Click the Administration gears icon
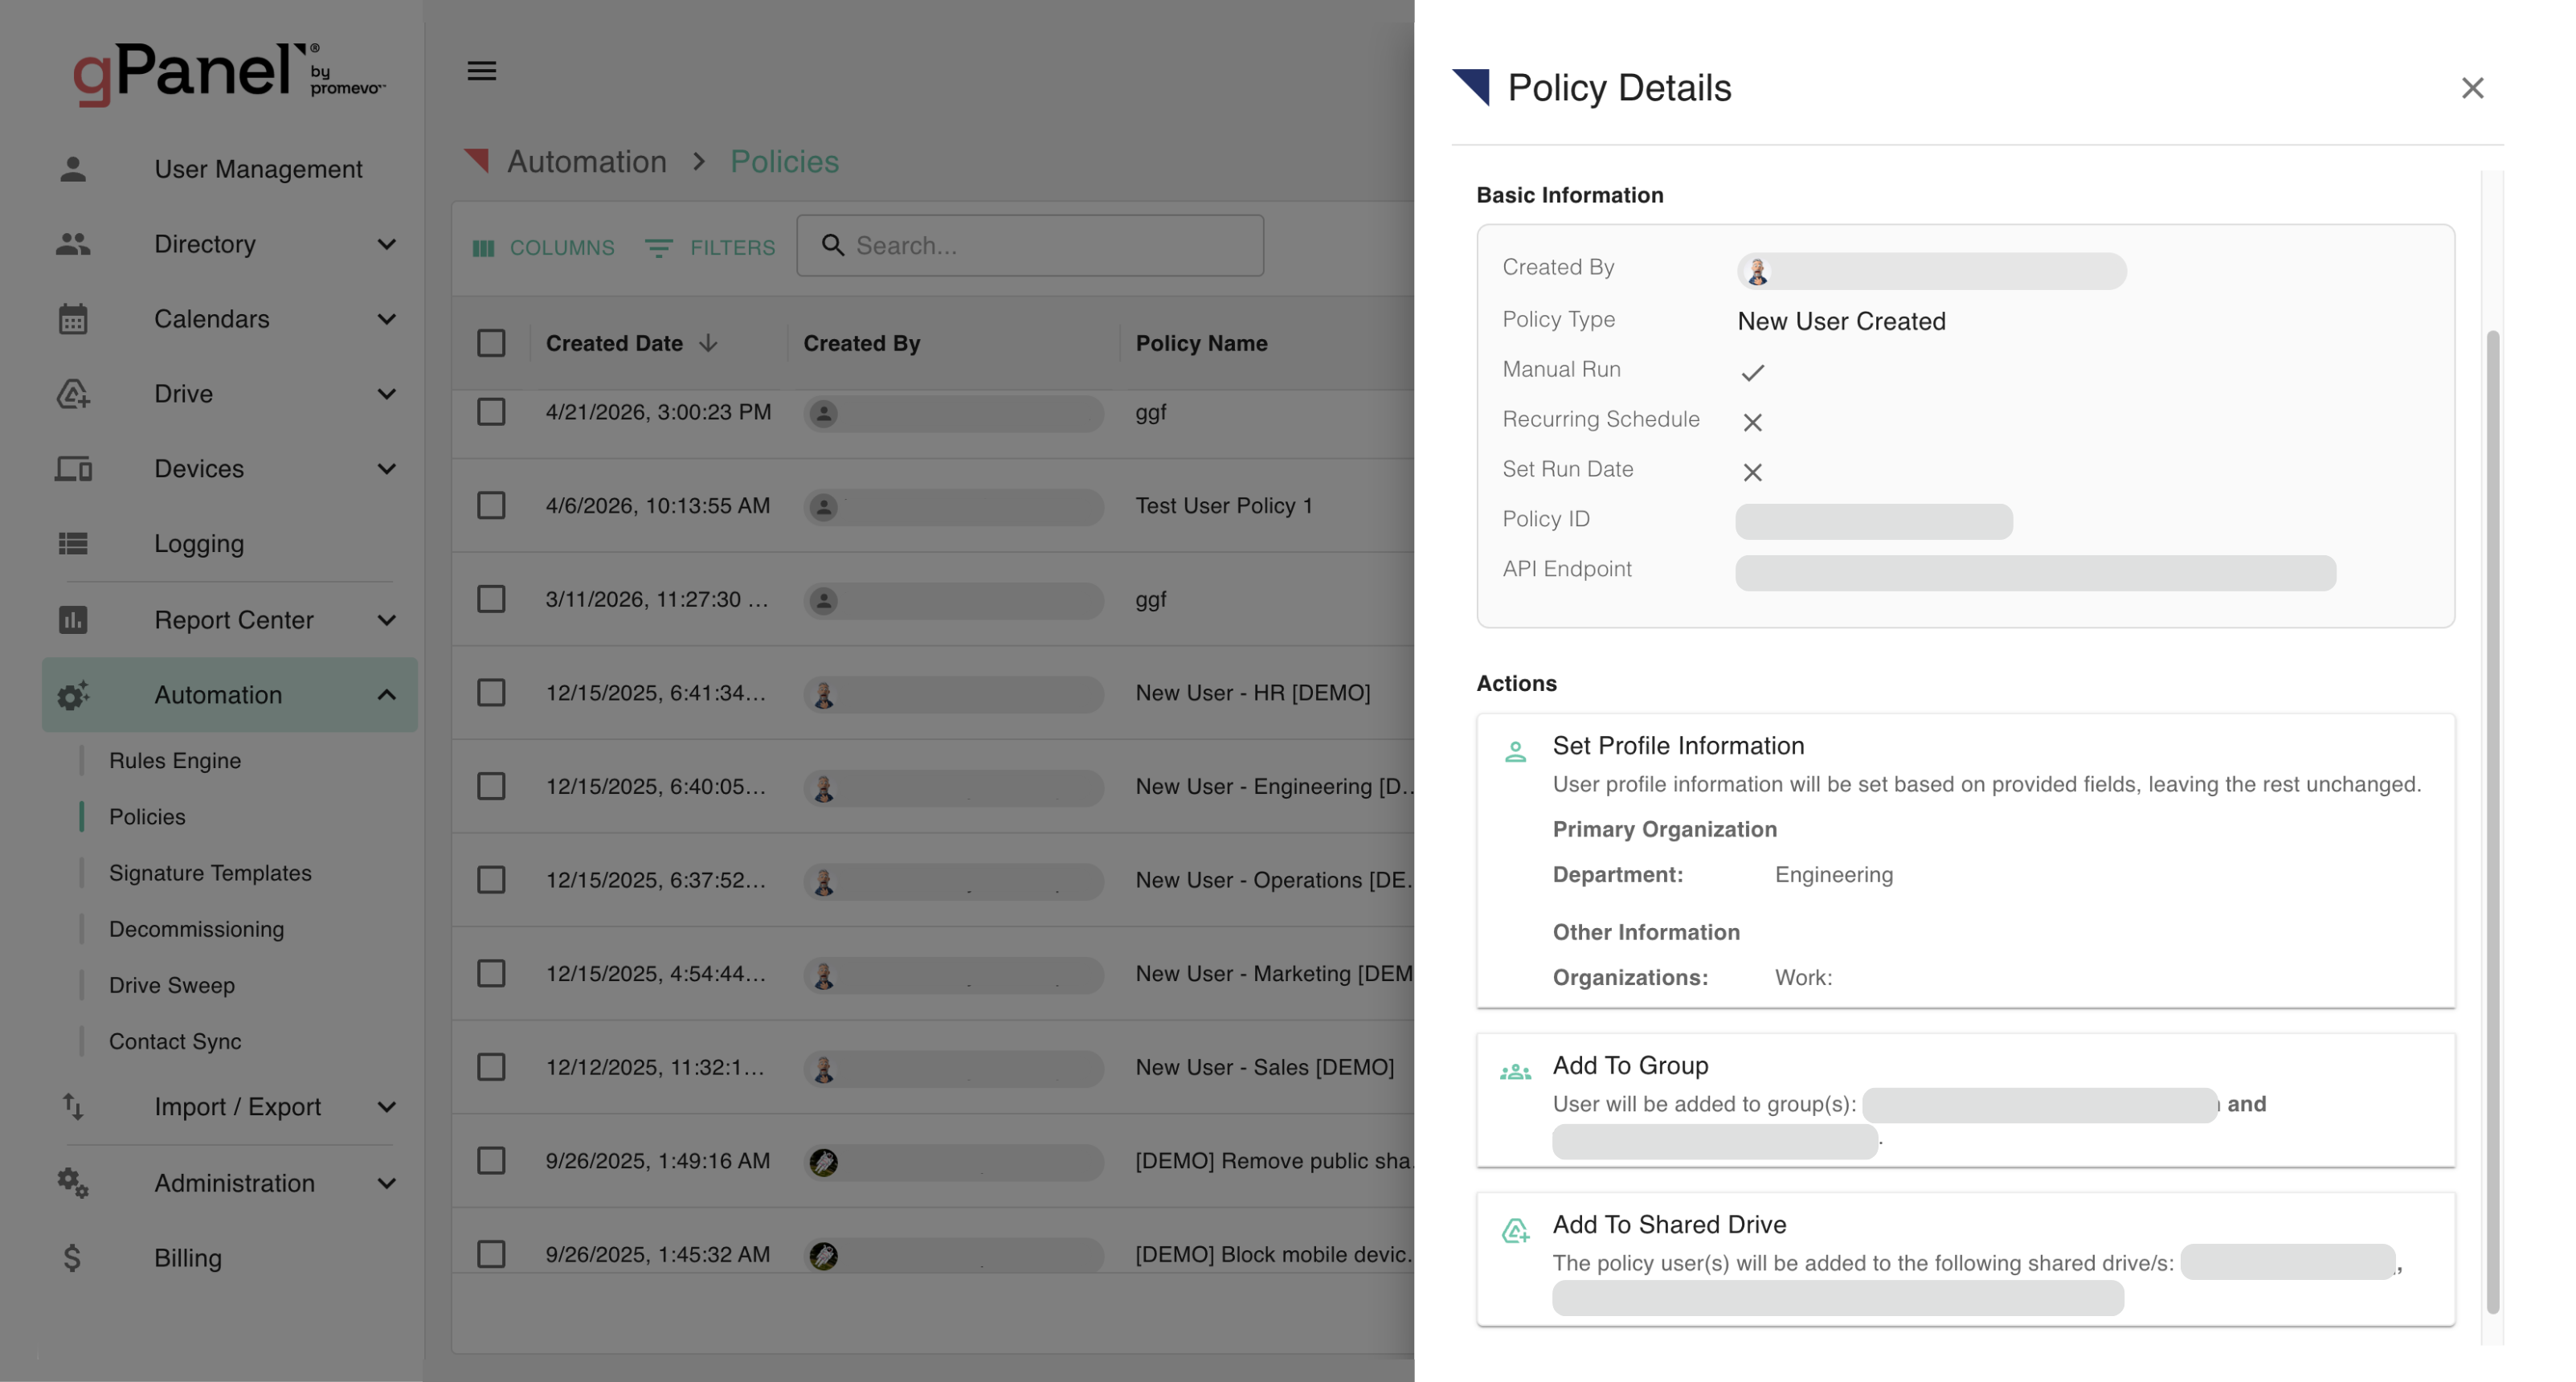This screenshot has height=1382, width=2576. click(x=73, y=1183)
